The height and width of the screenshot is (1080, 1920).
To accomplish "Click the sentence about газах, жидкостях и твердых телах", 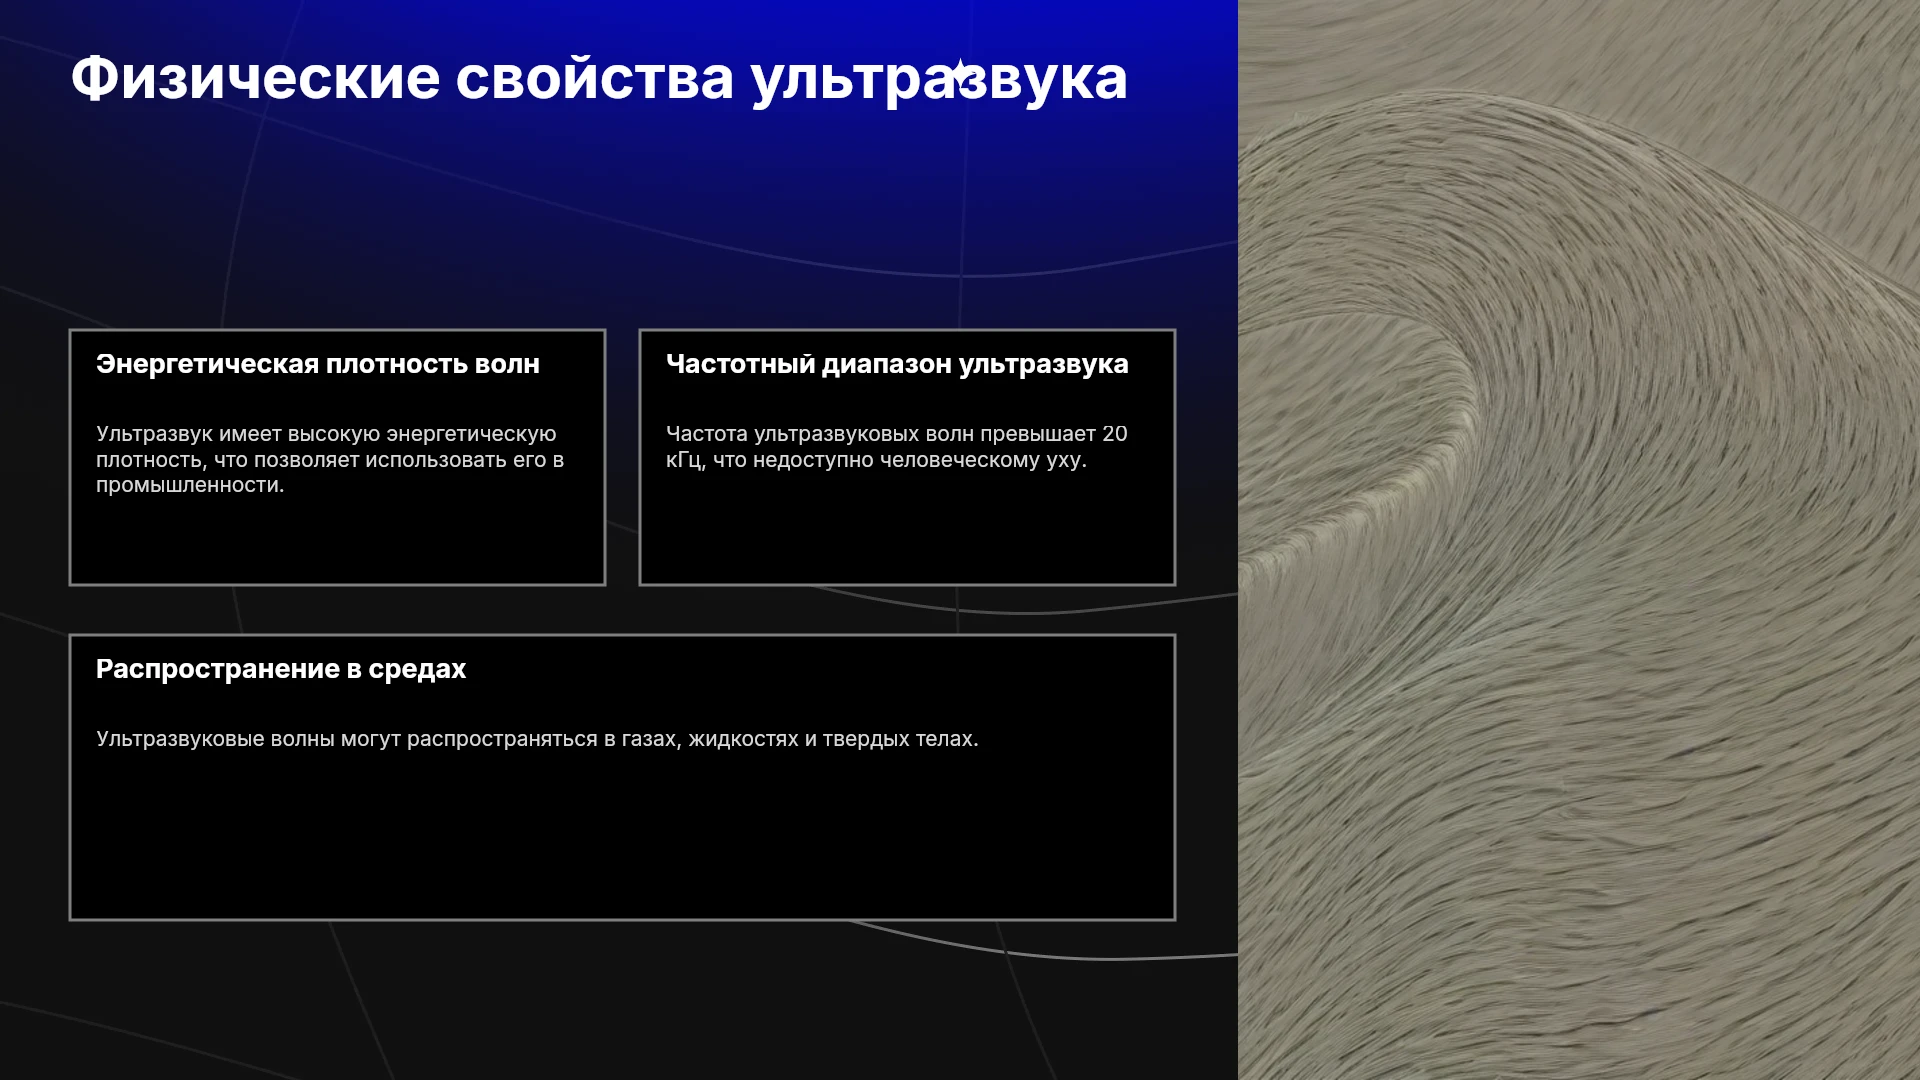I will tap(537, 739).
